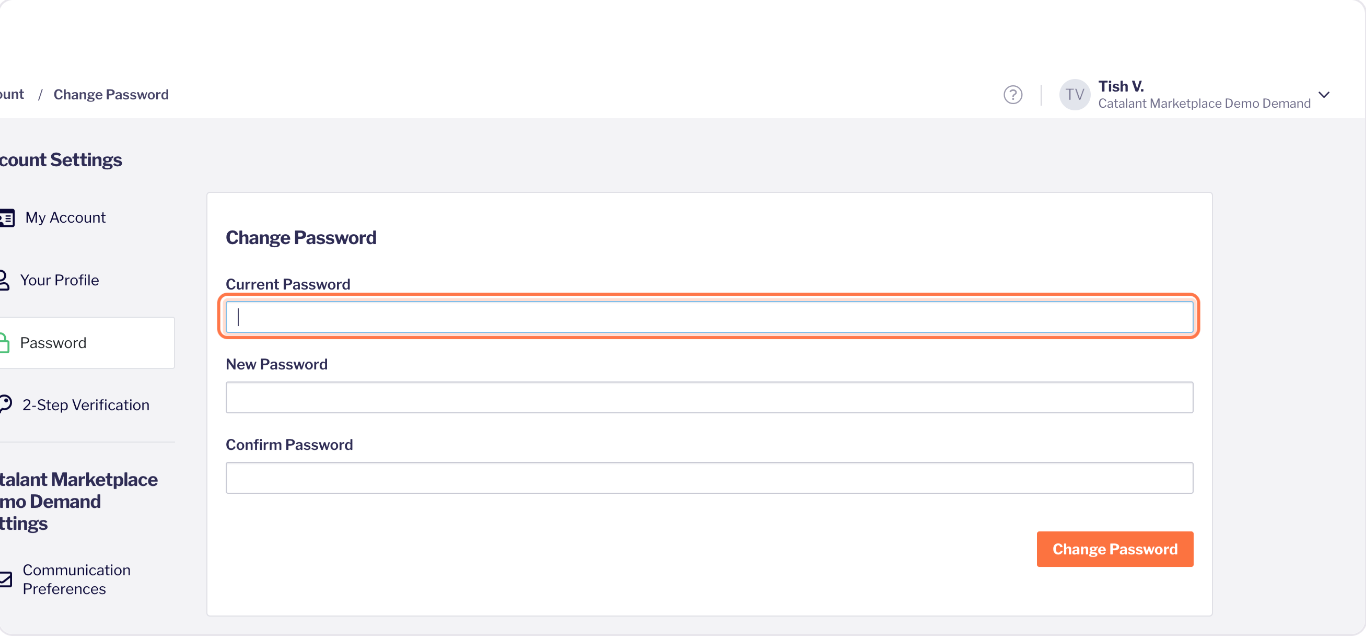Click the Communication Preferences envelope icon

[x=5, y=579]
